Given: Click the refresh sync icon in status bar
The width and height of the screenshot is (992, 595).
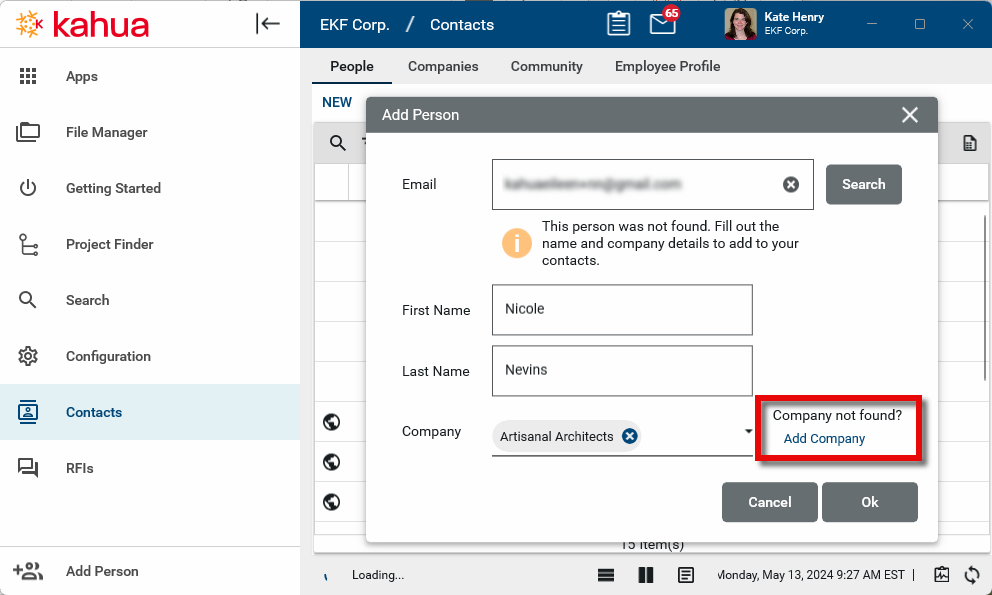Looking at the screenshot, I should 971,575.
